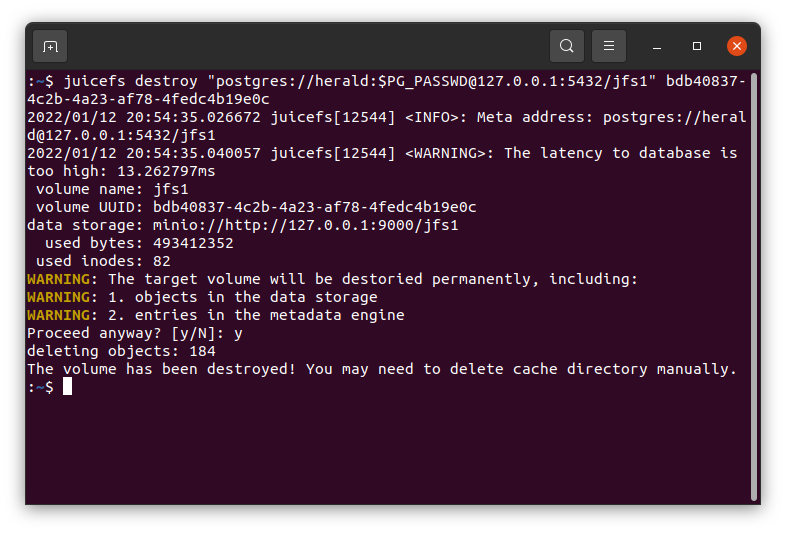Image resolution: width=786 pixels, height=533 pixels.
Task: Click the 'deleting objects: 184' line
Action: pyautogui.click(x=121, y=351)
